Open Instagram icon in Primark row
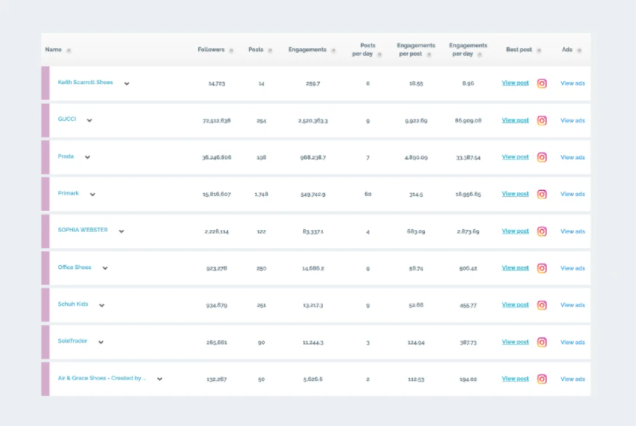Viewport: 636px width, 426px height. (542, 194)
